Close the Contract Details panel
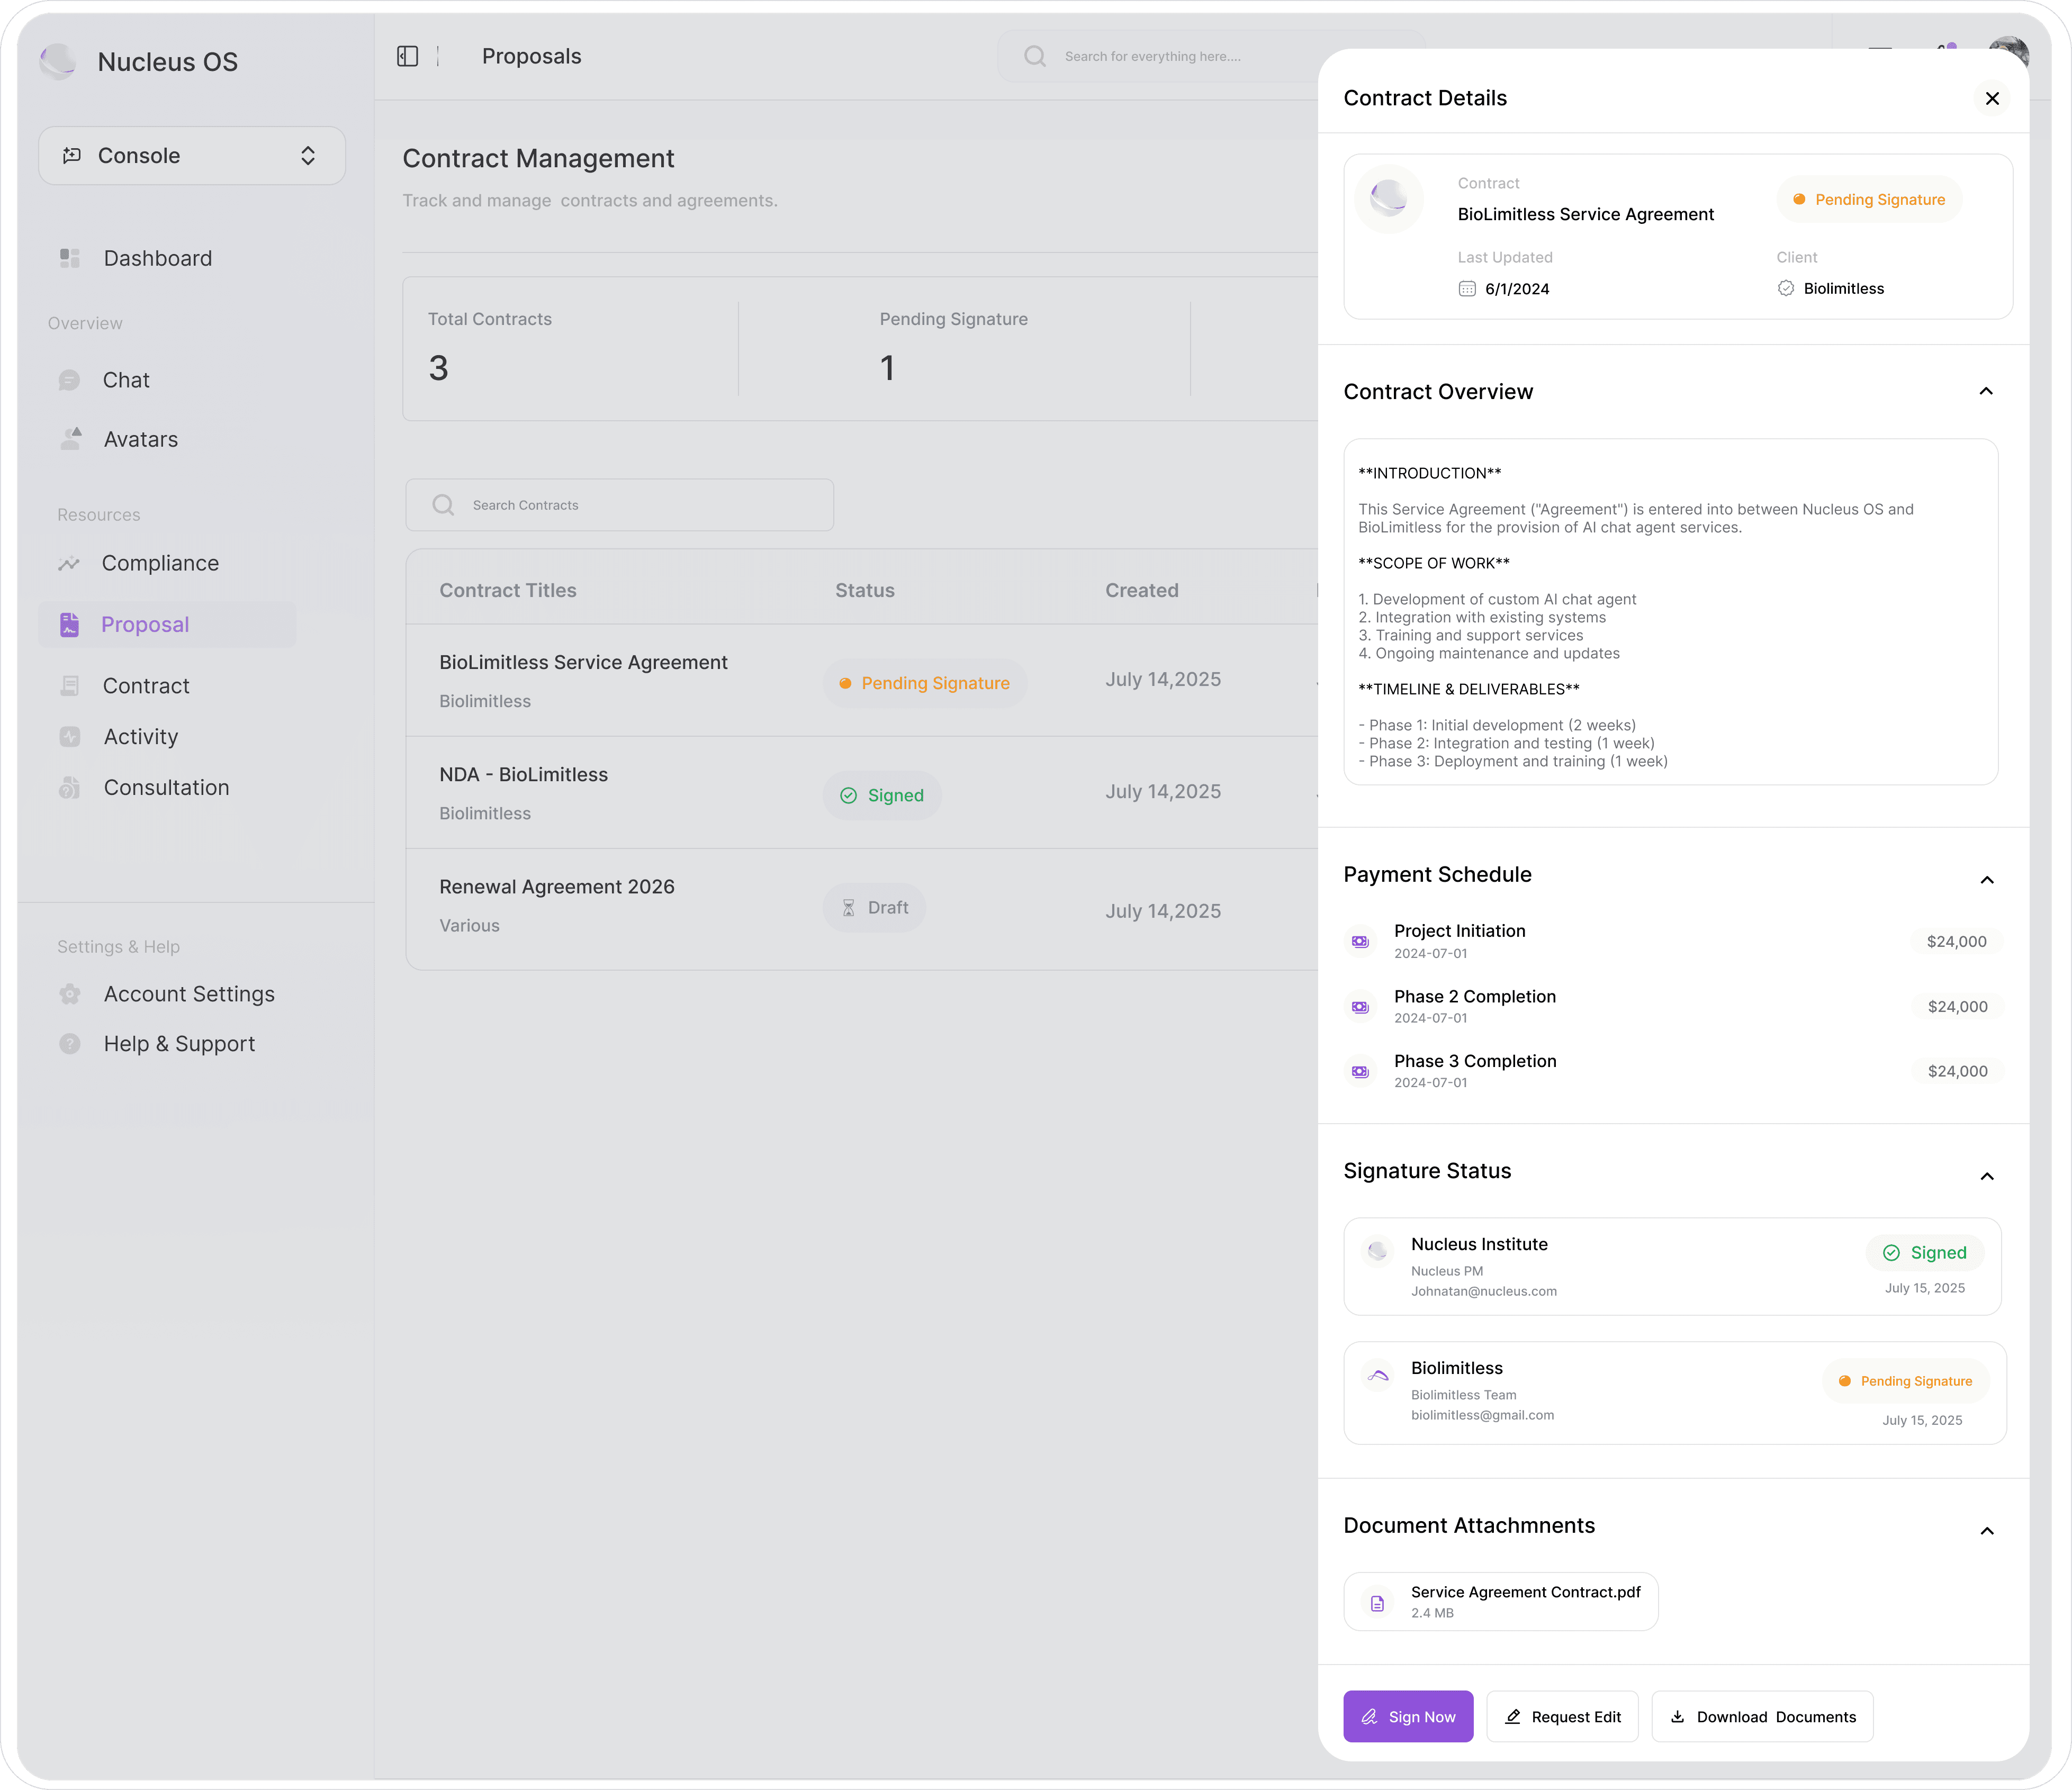The width and height of the screenshot is (2072, 1790). point(1991,98)
